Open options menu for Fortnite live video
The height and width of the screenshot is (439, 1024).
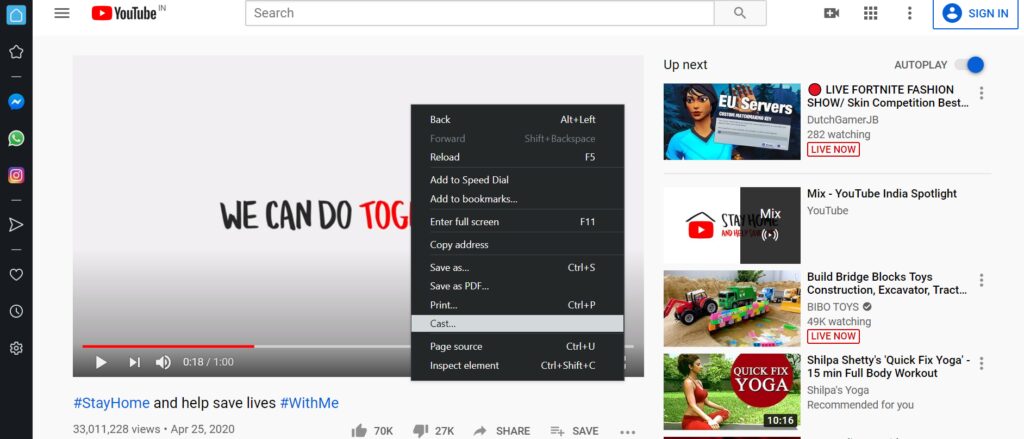tap(981, 93)
